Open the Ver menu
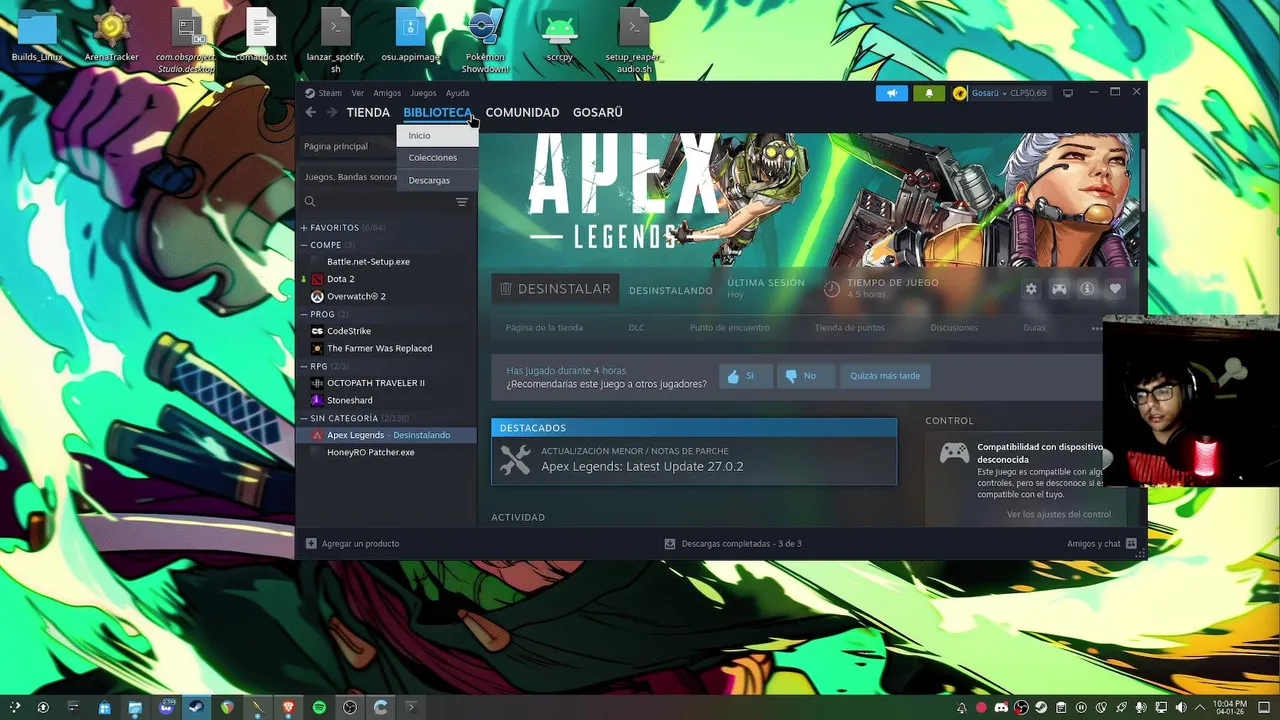This screenshot has height=720, width=1280. pos(357,93)
